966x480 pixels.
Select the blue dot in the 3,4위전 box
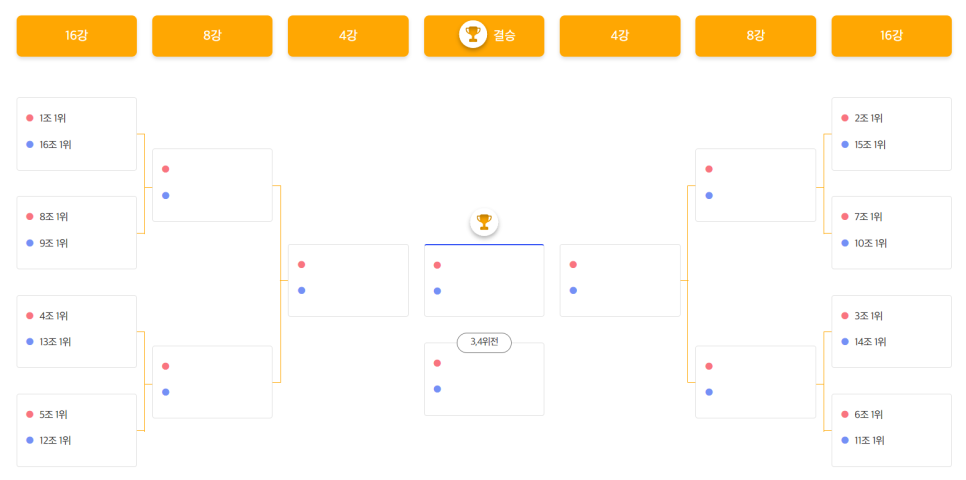(x=437, y=389)
